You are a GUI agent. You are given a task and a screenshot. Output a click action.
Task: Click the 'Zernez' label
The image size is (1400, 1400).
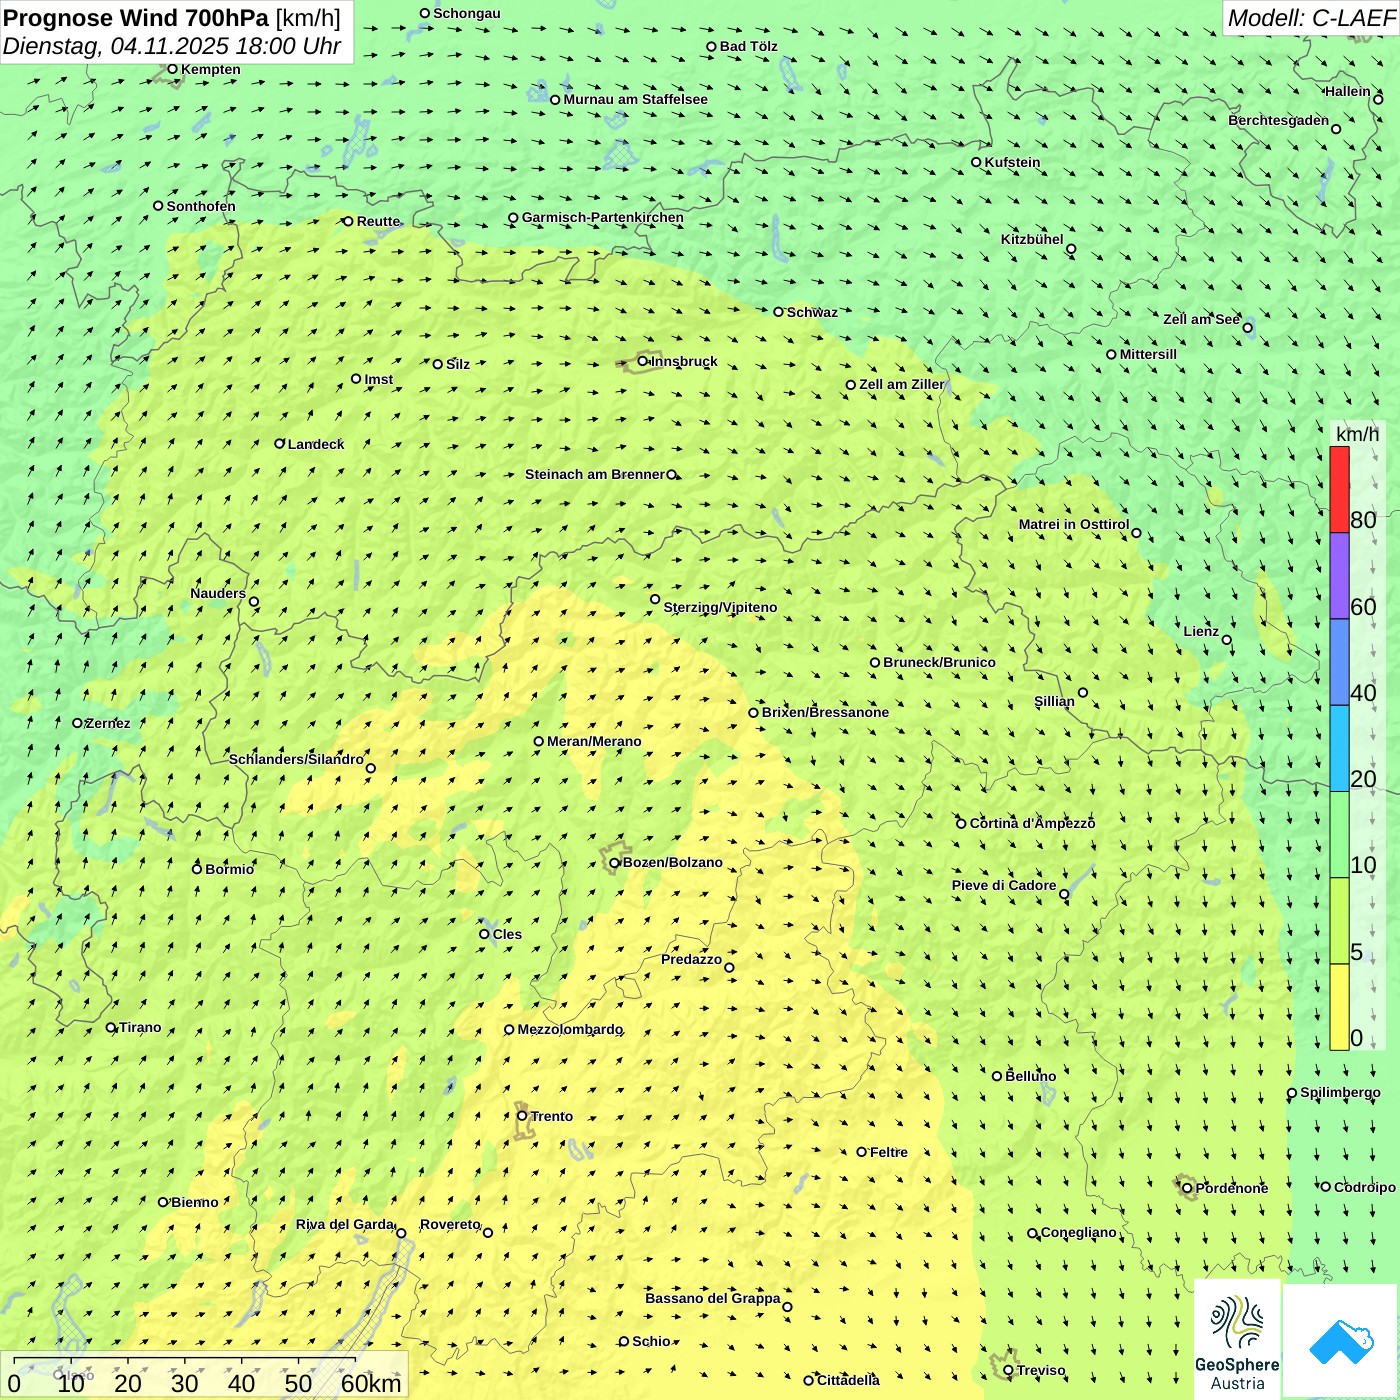pyautogui.click(x=108, y=723)
